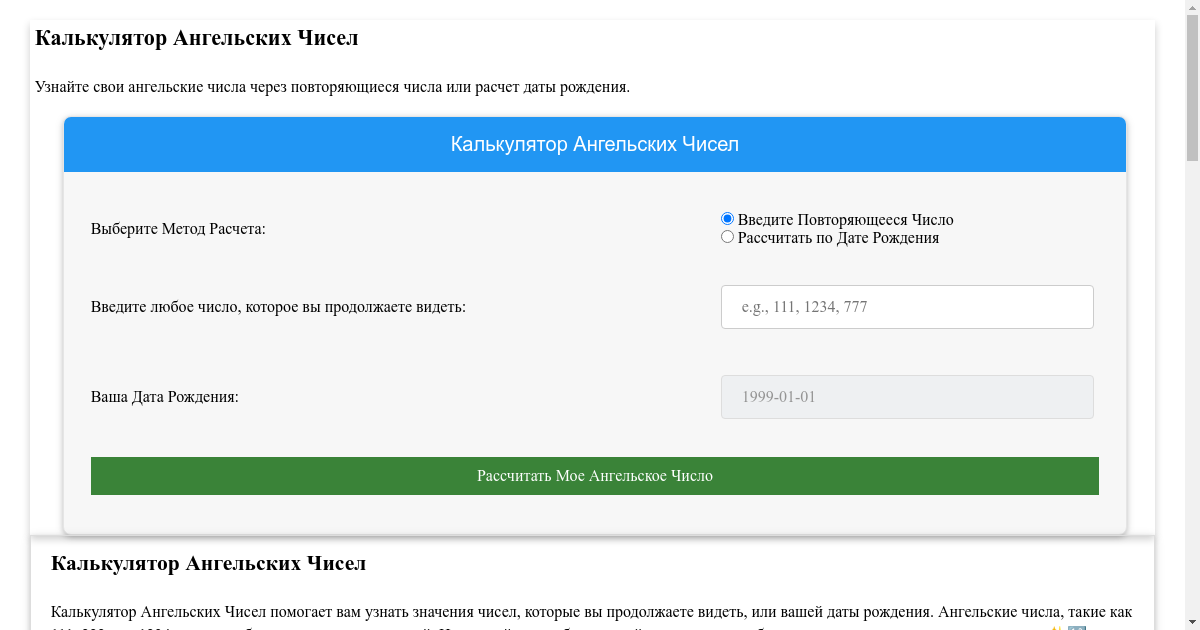
Task: Click the scrollbar down arrow
Action: 1192,623
